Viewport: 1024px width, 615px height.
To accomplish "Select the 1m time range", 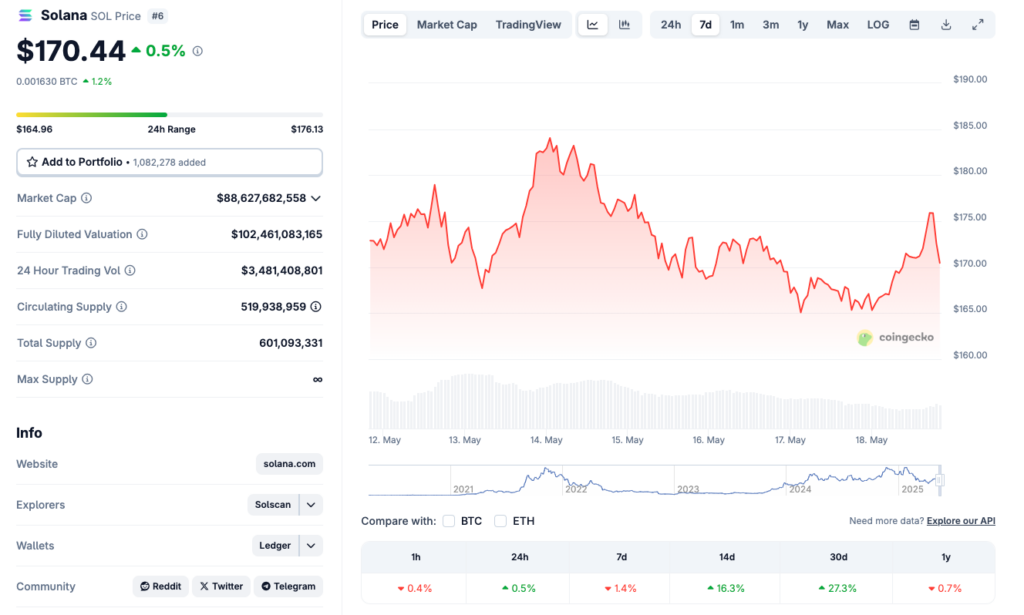I will pos(737,25).
